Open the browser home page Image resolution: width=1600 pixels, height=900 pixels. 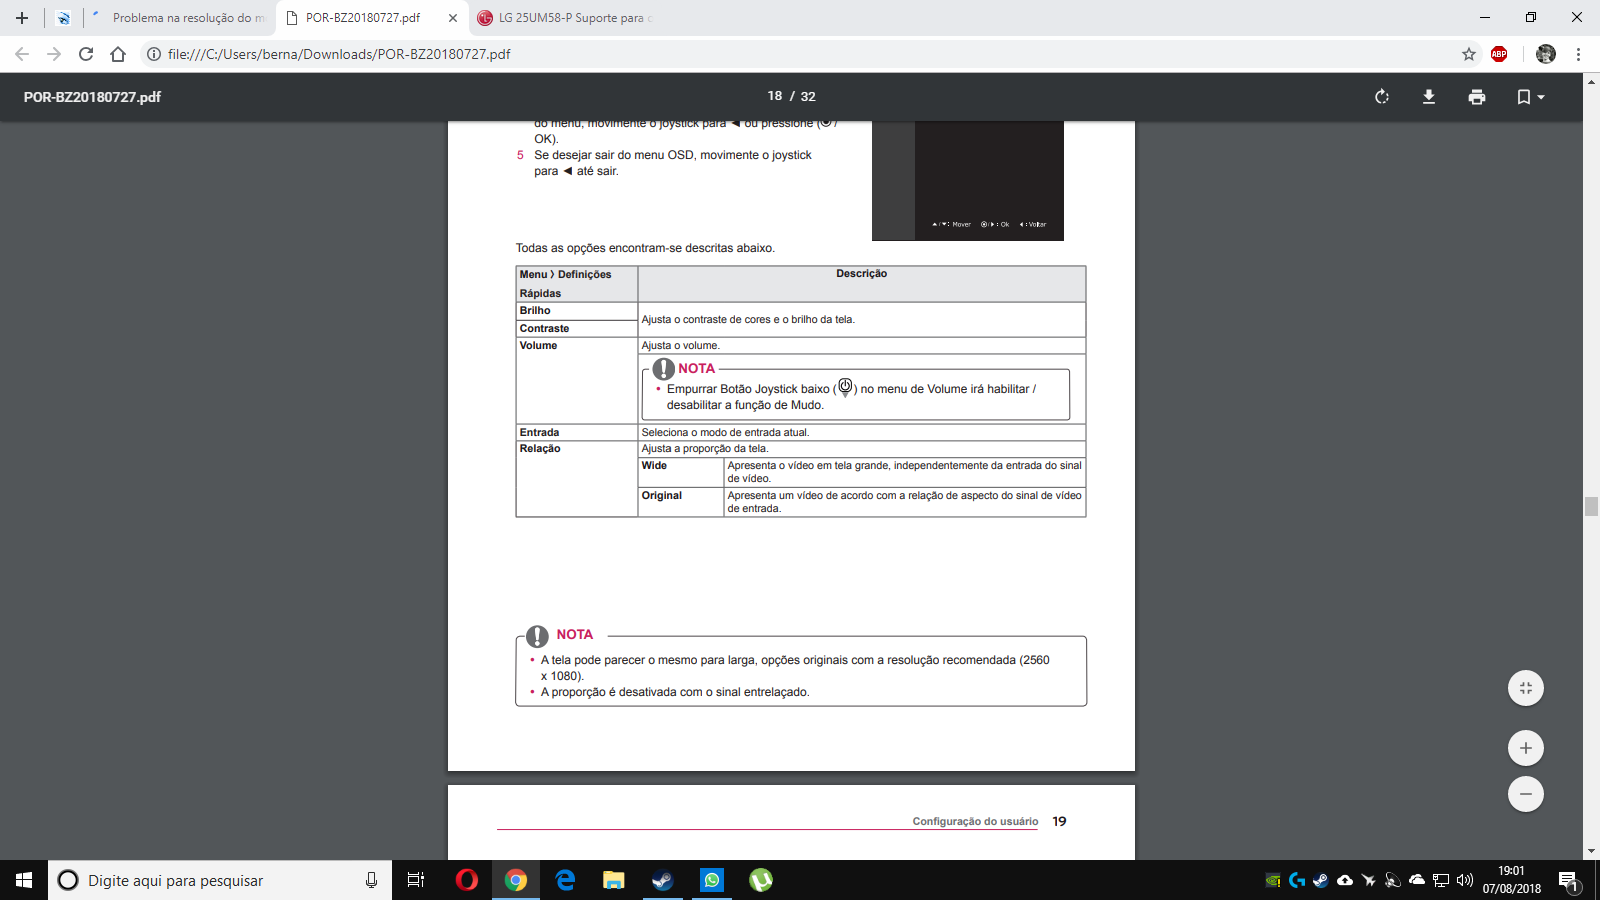[x=118, y=54]
